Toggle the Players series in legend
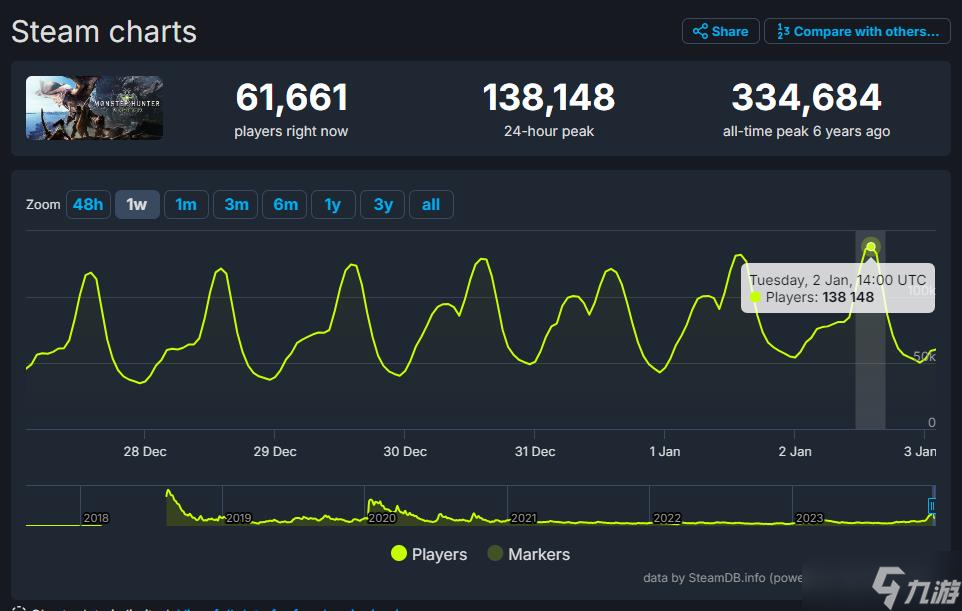The width and height of the screenshot is (962, 611). 429,554
